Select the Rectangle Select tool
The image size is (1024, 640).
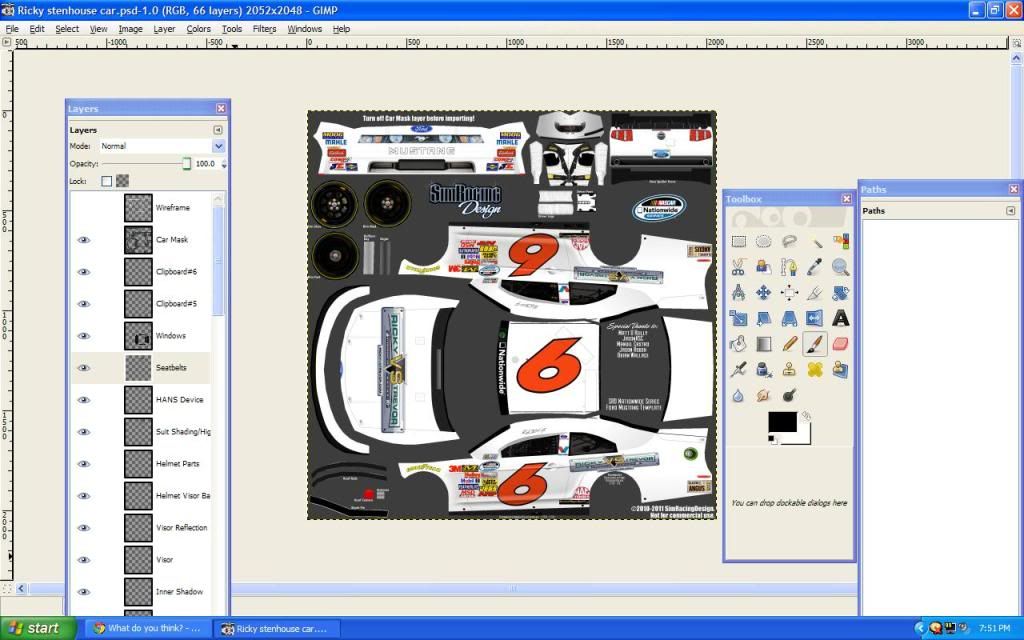tap(739, 242)
